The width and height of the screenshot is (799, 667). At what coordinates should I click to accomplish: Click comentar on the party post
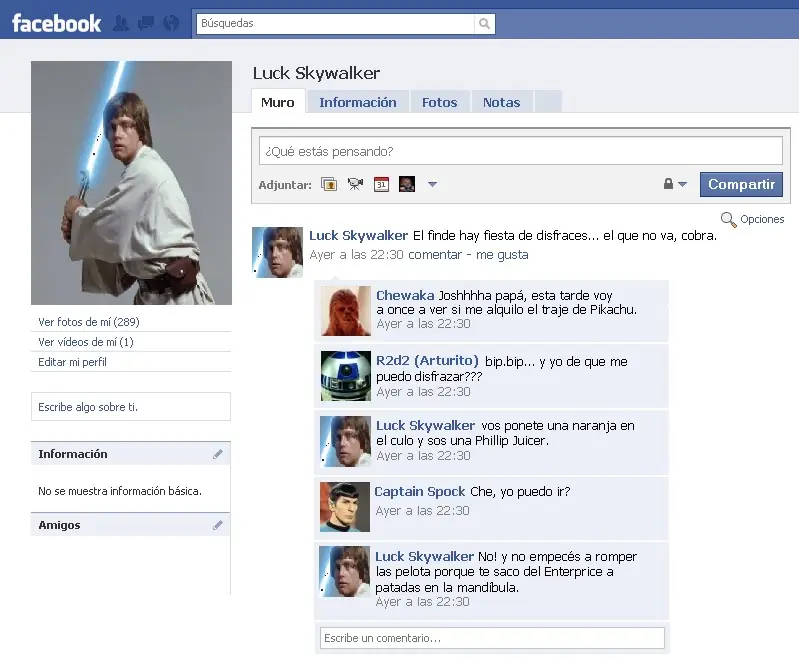(x=435, y=254)
